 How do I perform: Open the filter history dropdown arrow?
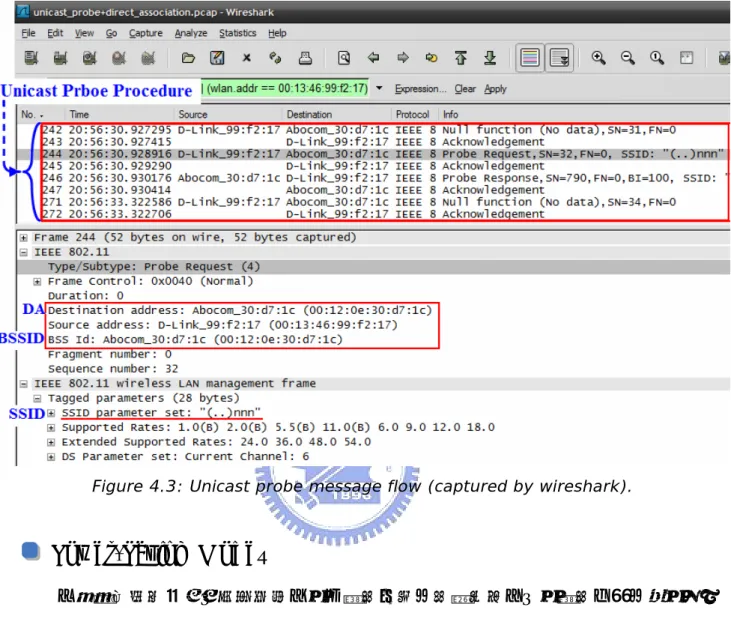pyautogui.click(x=379, y=88)
